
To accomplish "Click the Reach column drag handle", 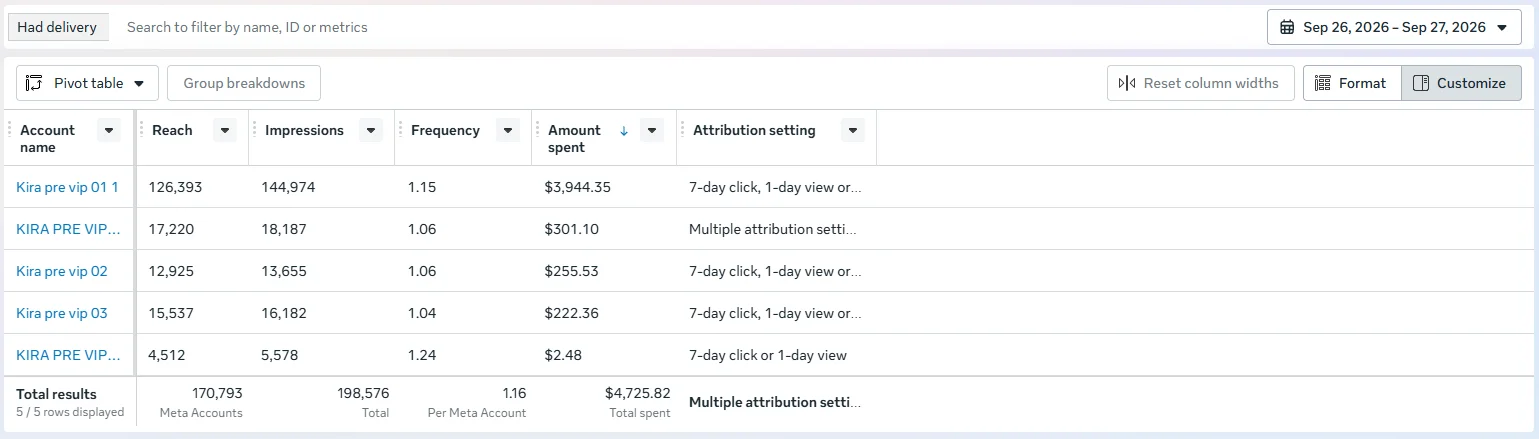I will [142, 130].
